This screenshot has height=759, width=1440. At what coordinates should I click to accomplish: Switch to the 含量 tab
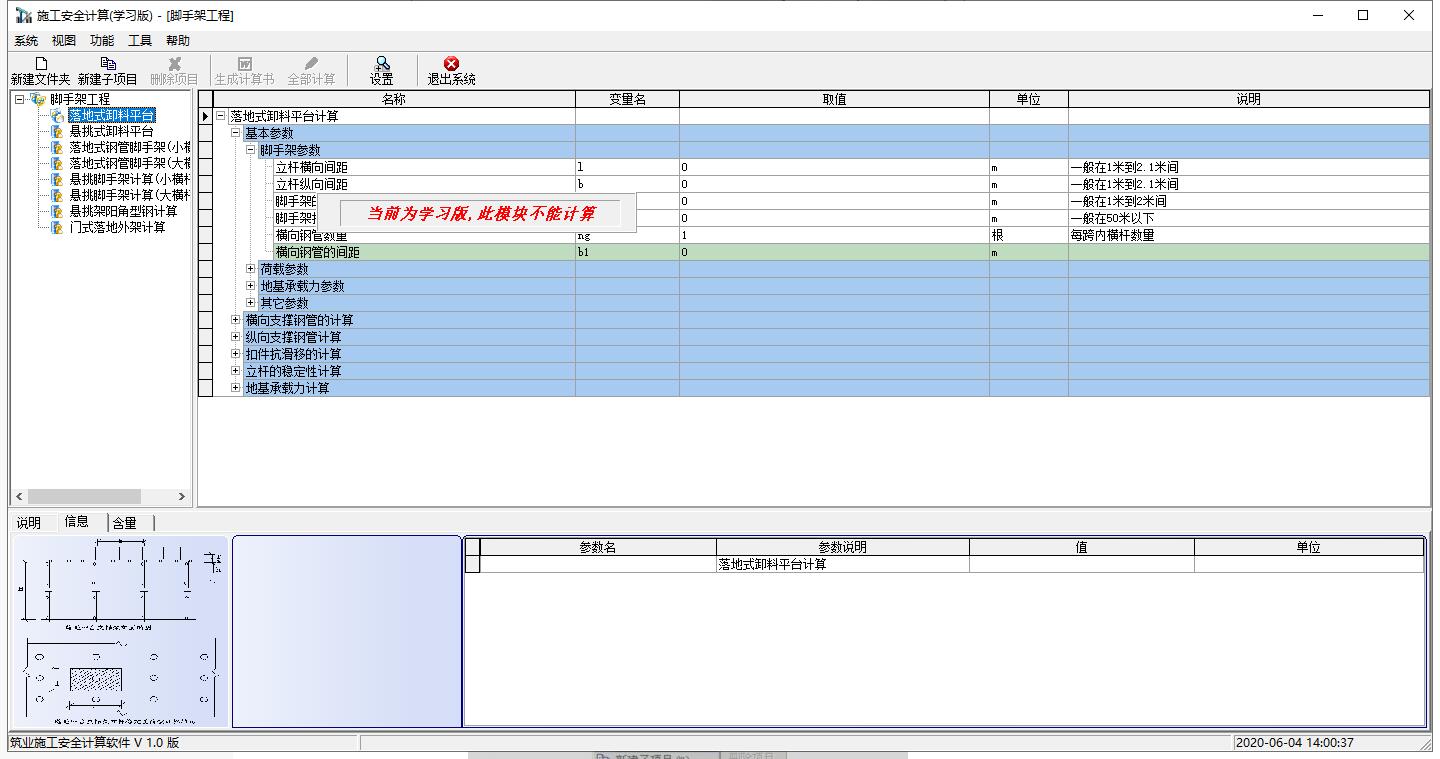coord(127,521)
